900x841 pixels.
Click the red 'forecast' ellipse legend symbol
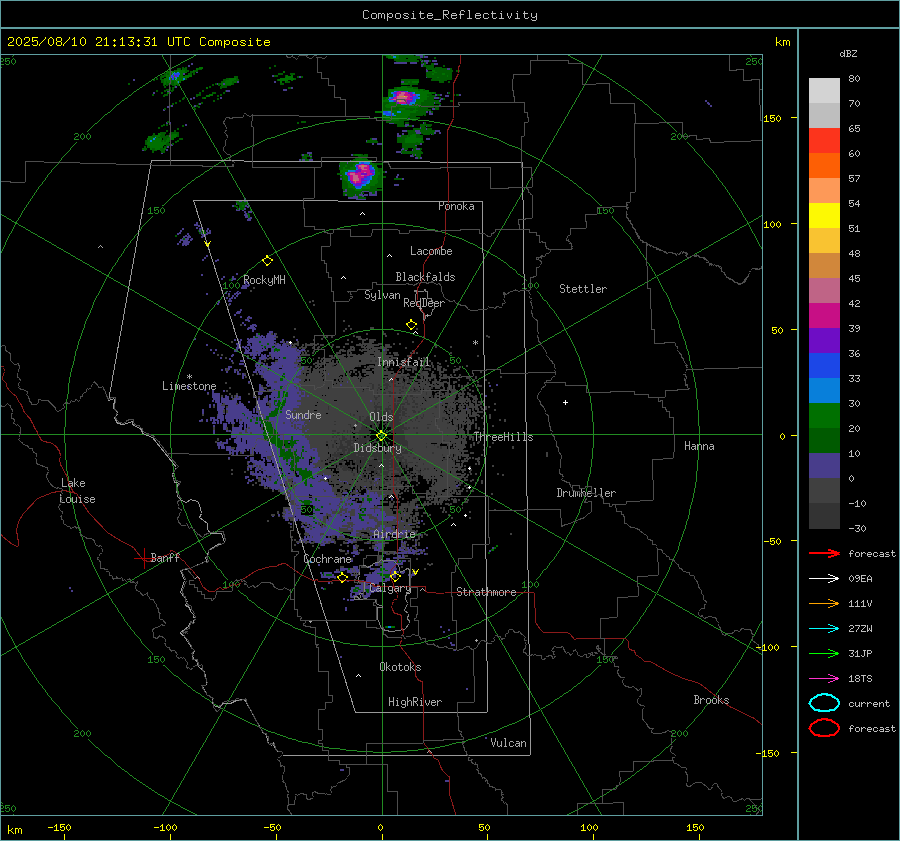(824, 728)
